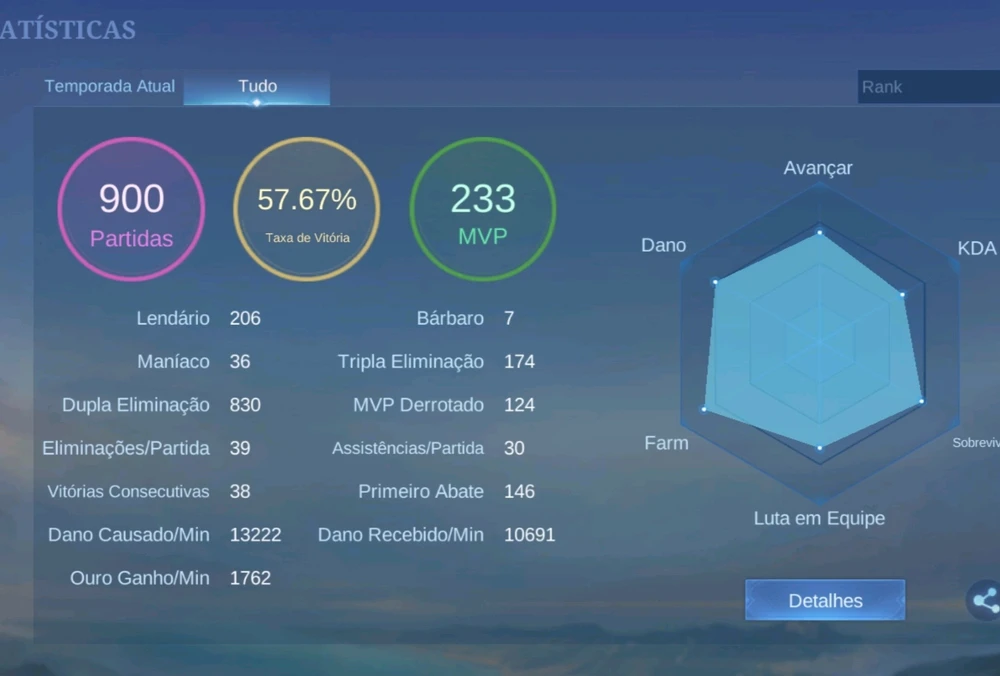Select the Avançar radar label
This screenshot has width=1000, height=676.
(x=818, y=168)
